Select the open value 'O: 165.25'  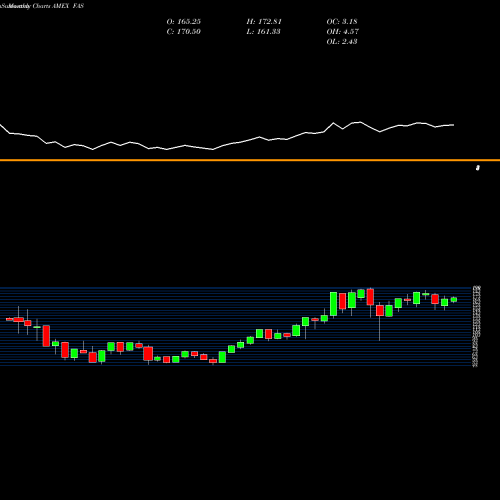184,22
